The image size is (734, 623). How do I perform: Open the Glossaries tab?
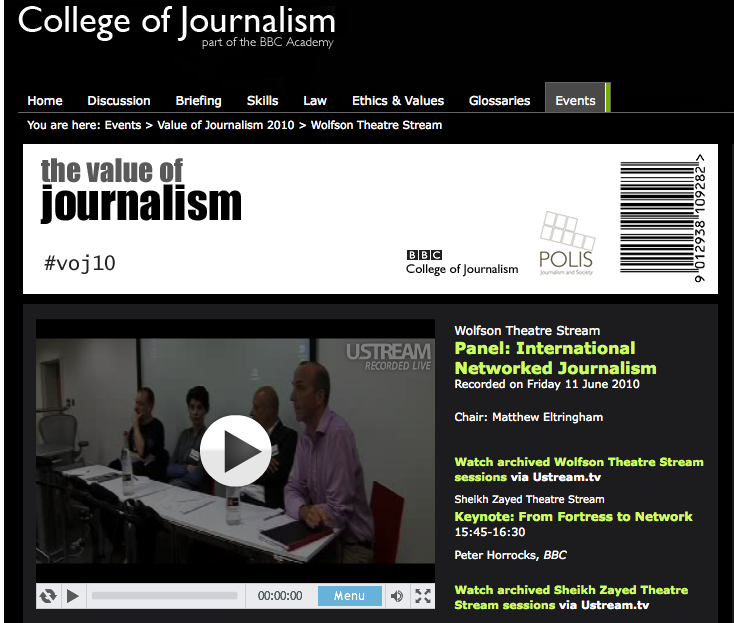click(499, 101)
